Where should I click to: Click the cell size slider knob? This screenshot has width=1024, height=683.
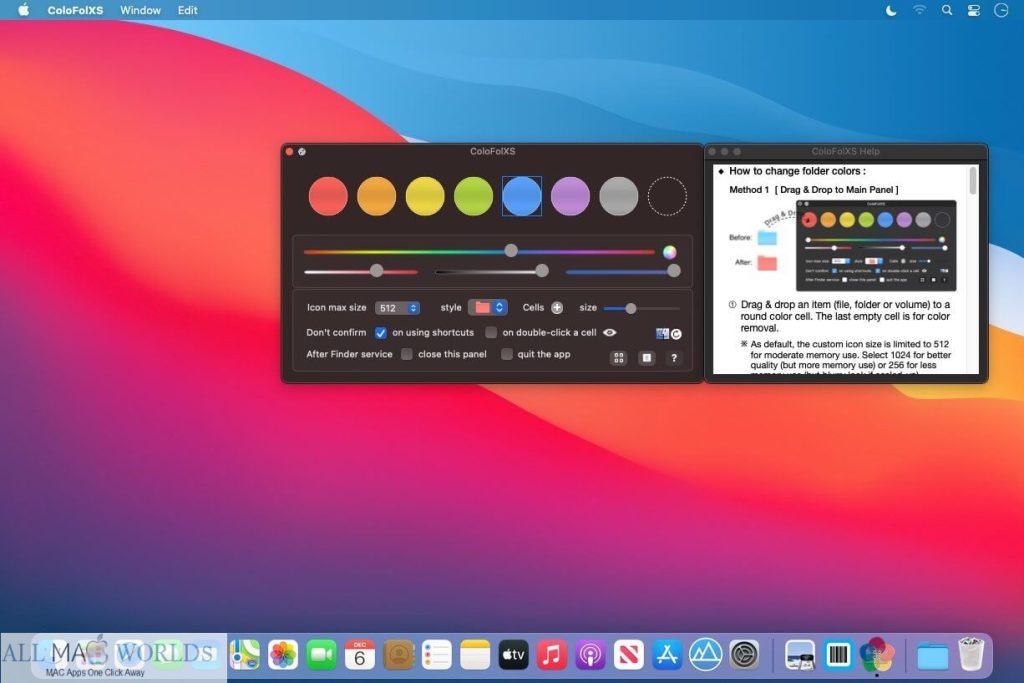[630, 308]
